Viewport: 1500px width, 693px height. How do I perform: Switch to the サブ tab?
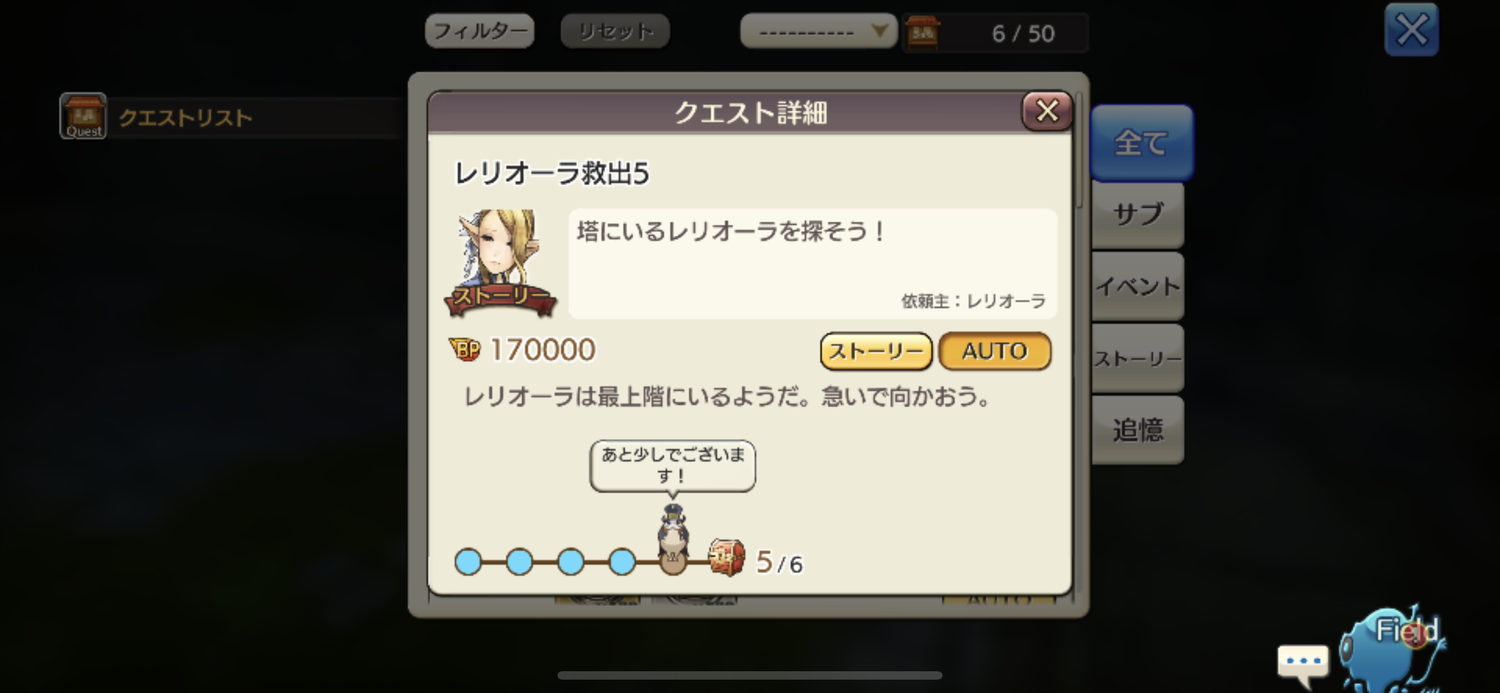click(x=1138, y=215)
